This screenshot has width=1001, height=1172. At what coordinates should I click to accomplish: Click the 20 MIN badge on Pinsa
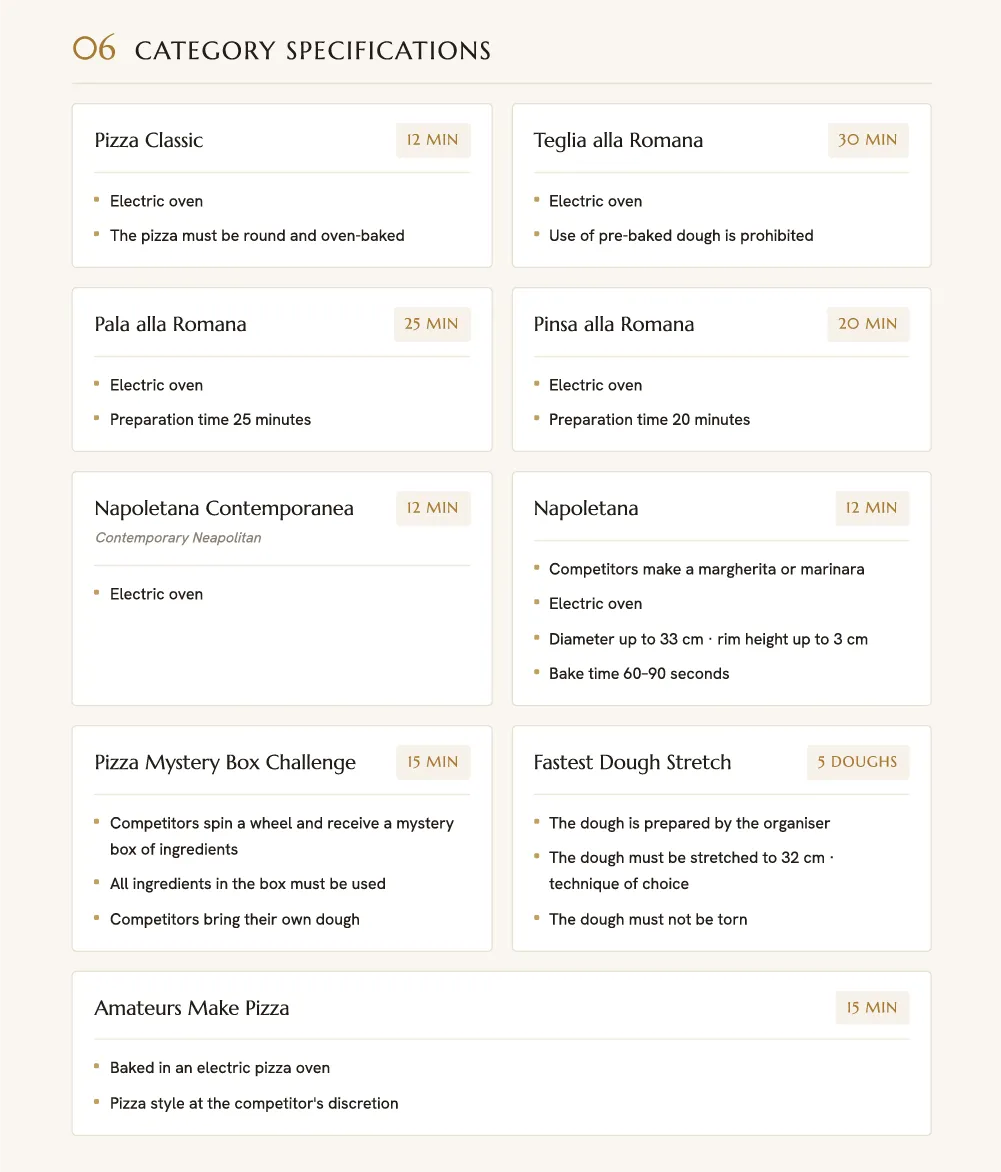coord(867,324)
